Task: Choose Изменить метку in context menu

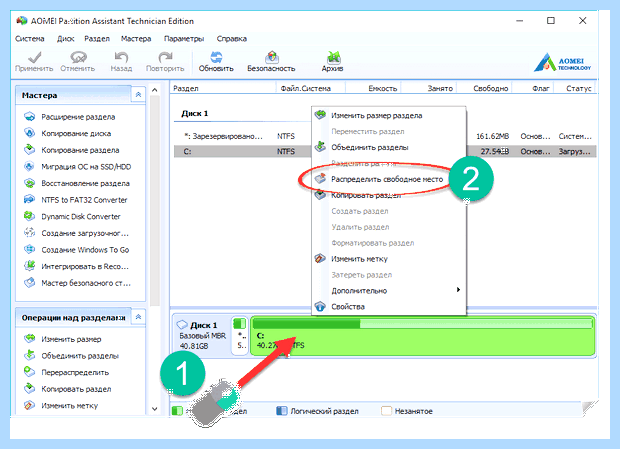Action: click(389, 259)
